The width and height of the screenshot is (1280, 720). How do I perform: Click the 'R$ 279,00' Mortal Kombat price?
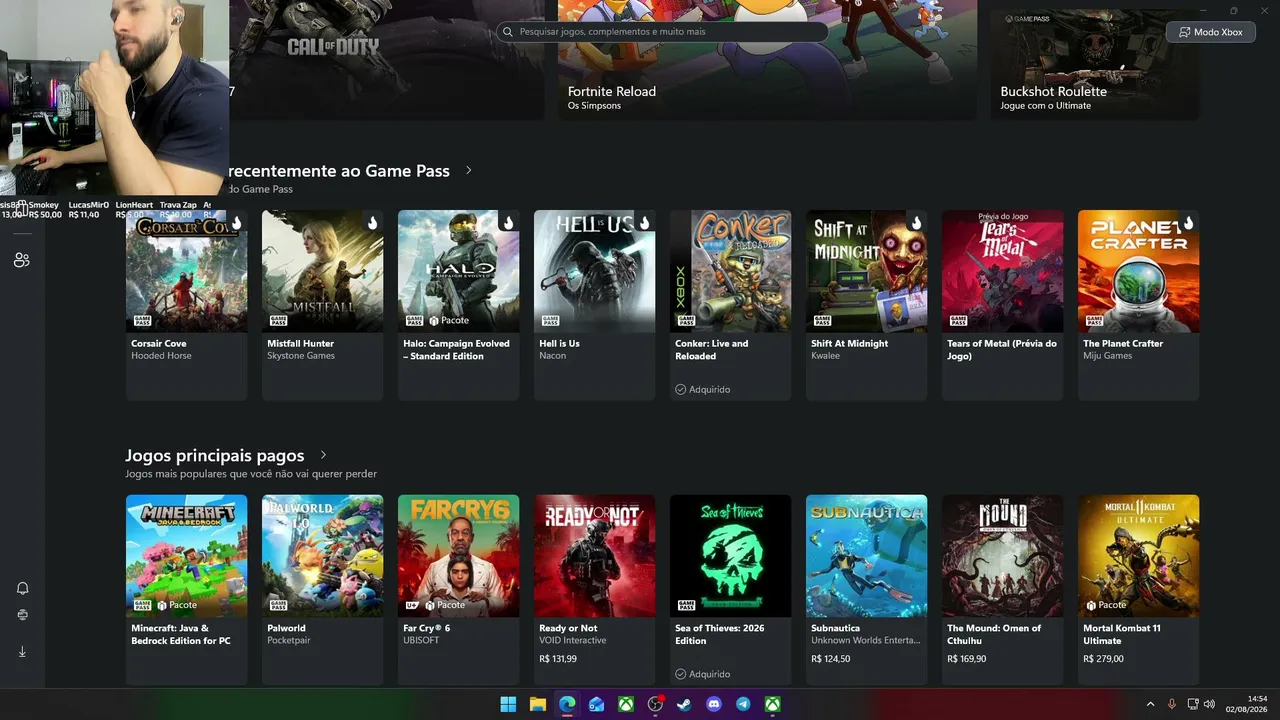coord(1103,659)
